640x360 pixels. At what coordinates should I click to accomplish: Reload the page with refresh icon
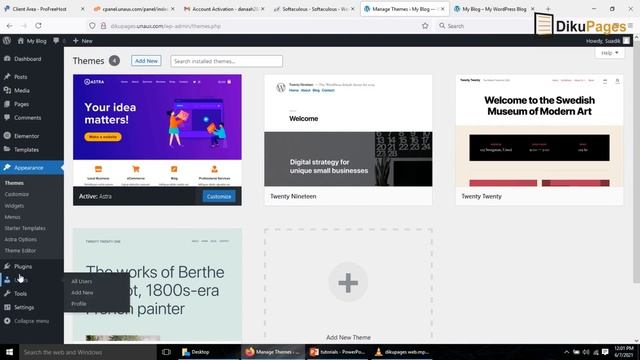coord(38,26)
